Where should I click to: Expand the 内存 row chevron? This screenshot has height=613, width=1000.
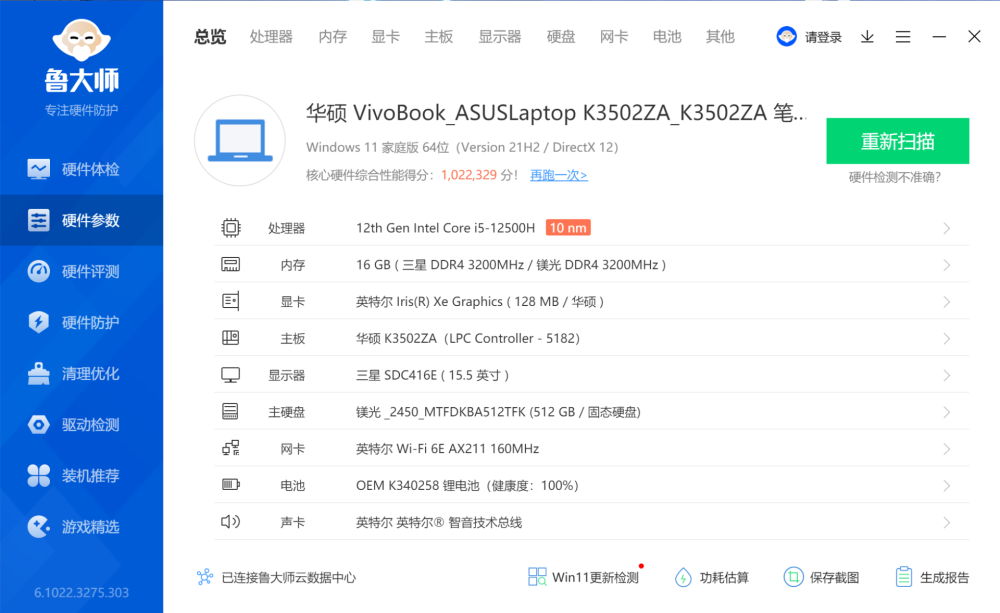coord(946,265)
